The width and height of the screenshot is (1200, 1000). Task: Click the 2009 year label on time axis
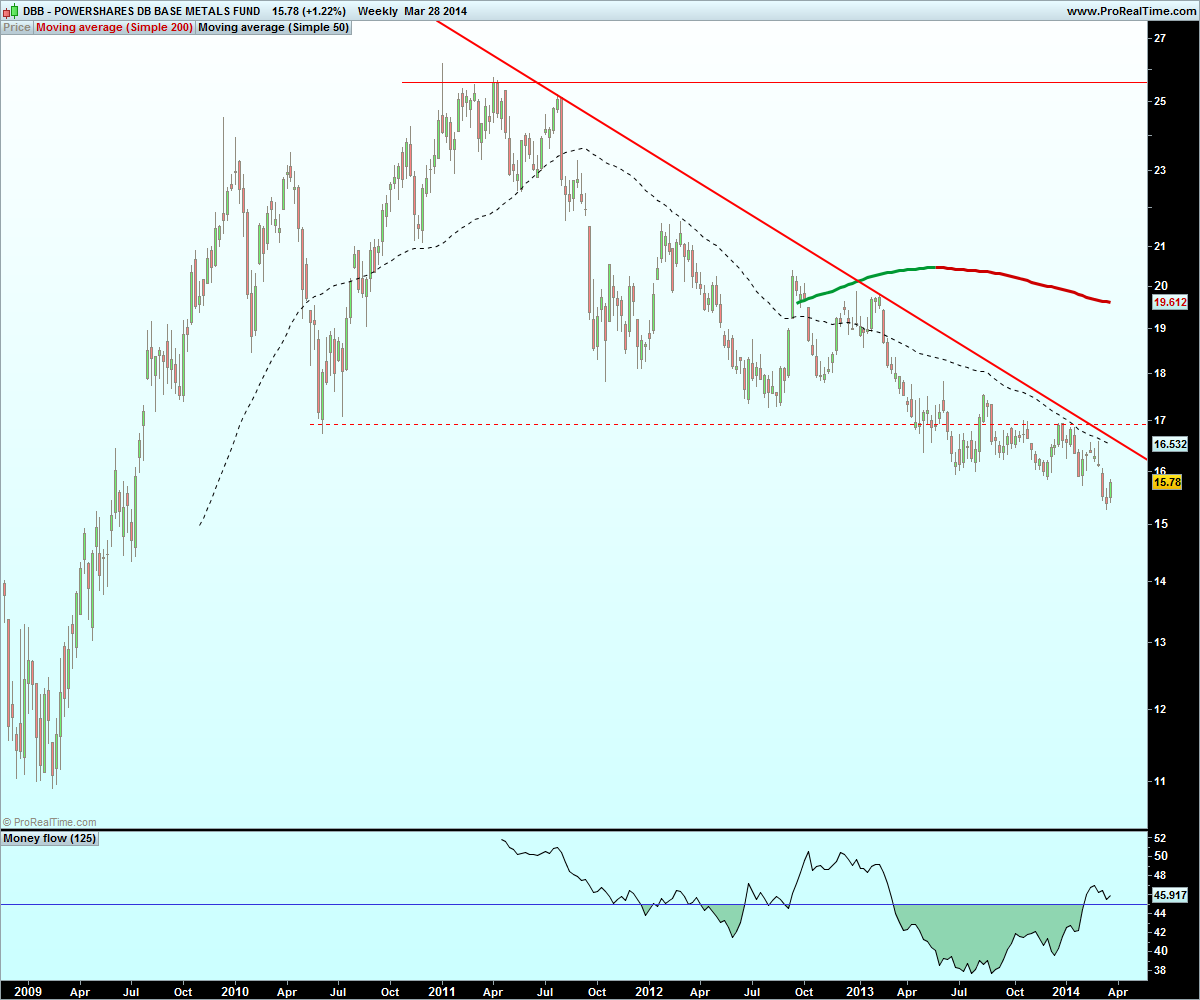tap(27, 991)
